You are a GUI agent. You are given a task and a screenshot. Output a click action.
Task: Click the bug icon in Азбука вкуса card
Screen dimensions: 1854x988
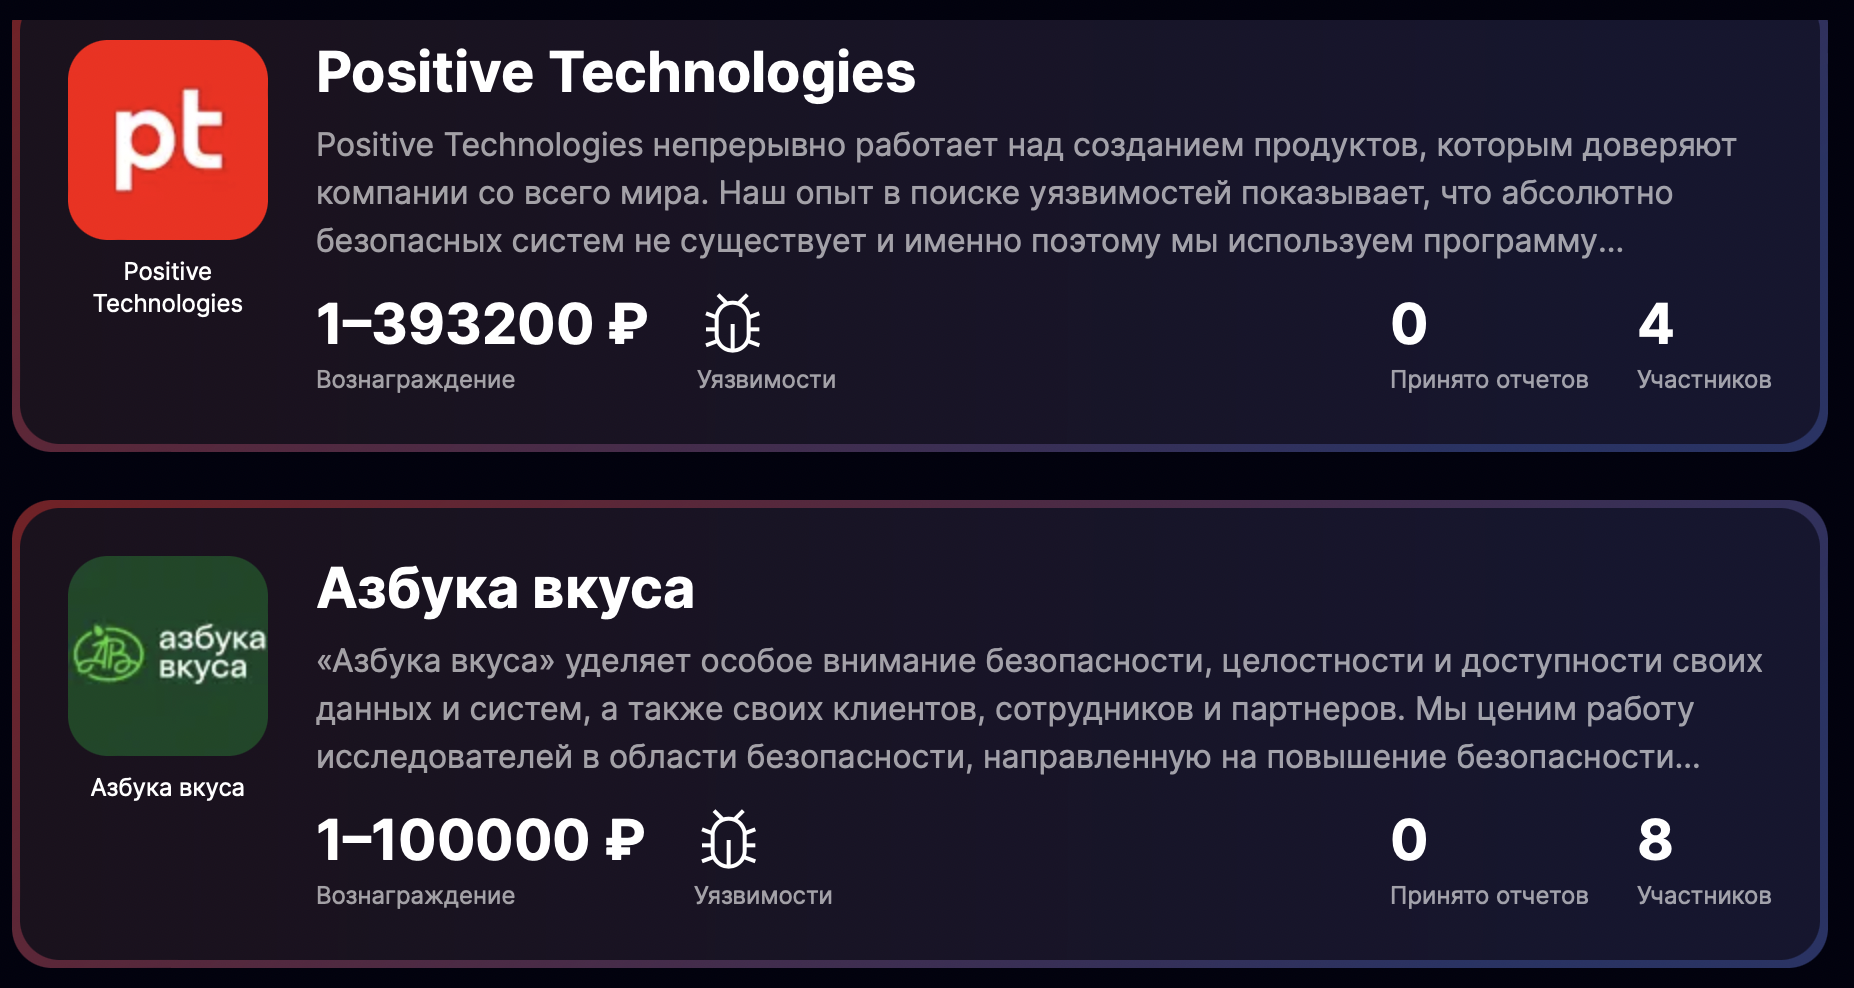click(729, 839)
